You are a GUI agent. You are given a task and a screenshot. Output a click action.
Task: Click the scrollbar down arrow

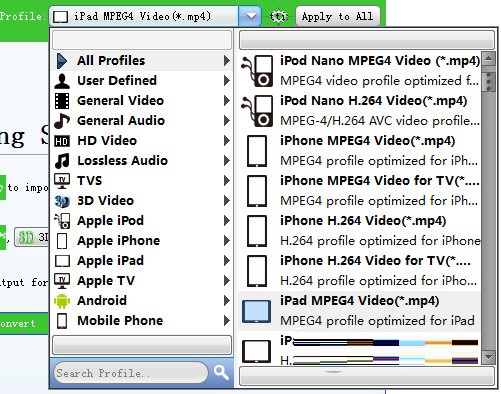pos(489,357)
